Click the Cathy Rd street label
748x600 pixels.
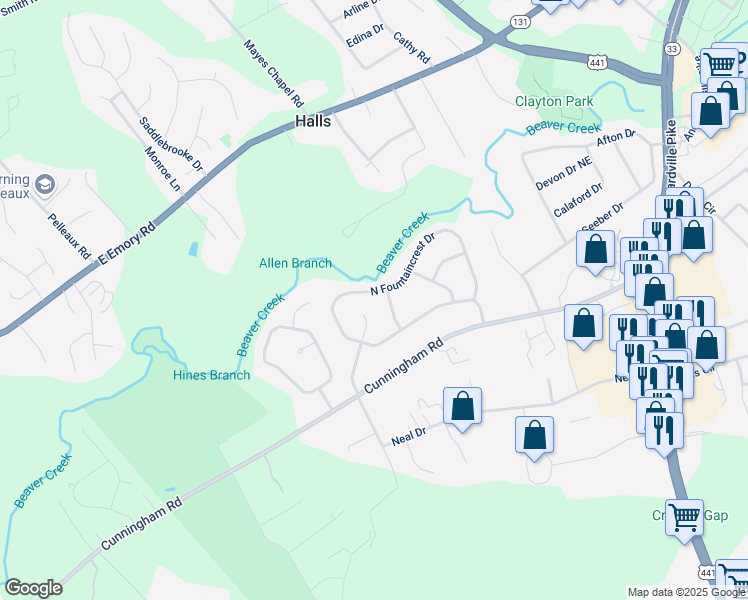[x=411, y=48]
